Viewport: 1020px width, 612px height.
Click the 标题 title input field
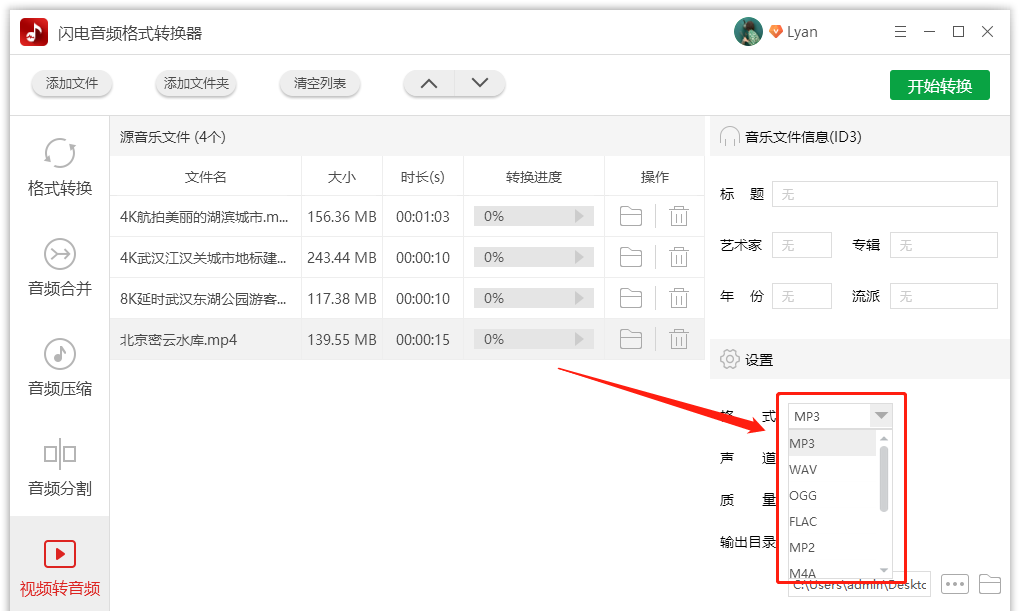click(x=885, y=194)
